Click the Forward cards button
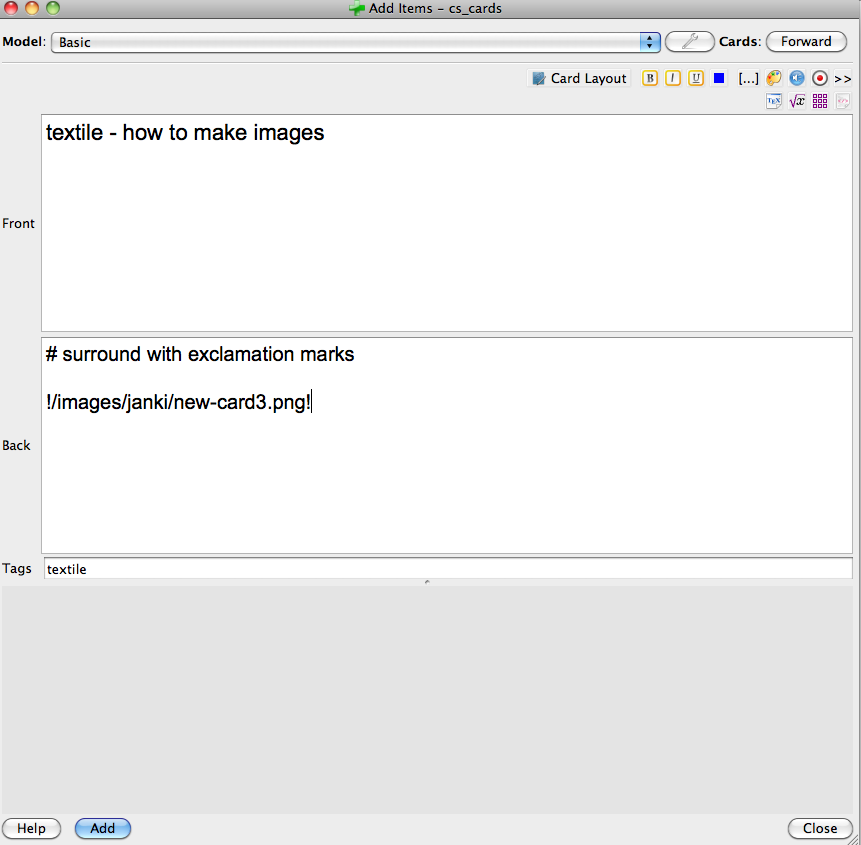Screen dimensions: 861x845 click(x=806, y=42)
